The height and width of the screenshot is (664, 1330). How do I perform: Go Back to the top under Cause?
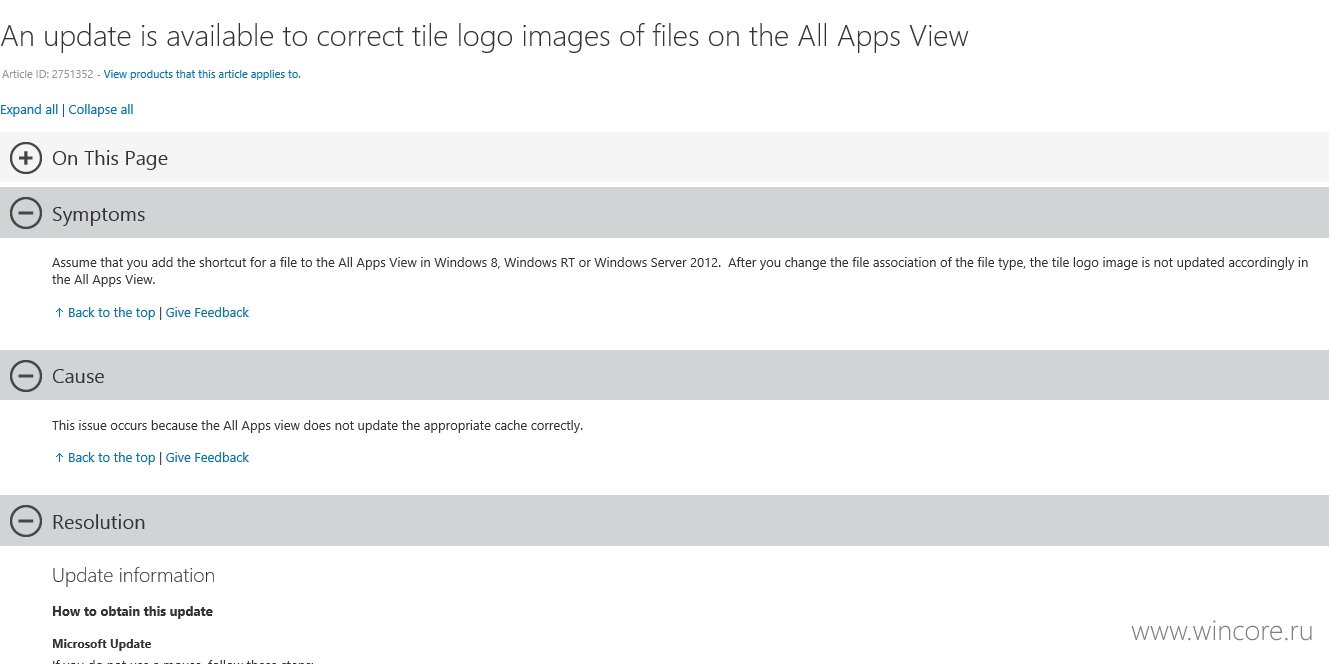(105, 458)
